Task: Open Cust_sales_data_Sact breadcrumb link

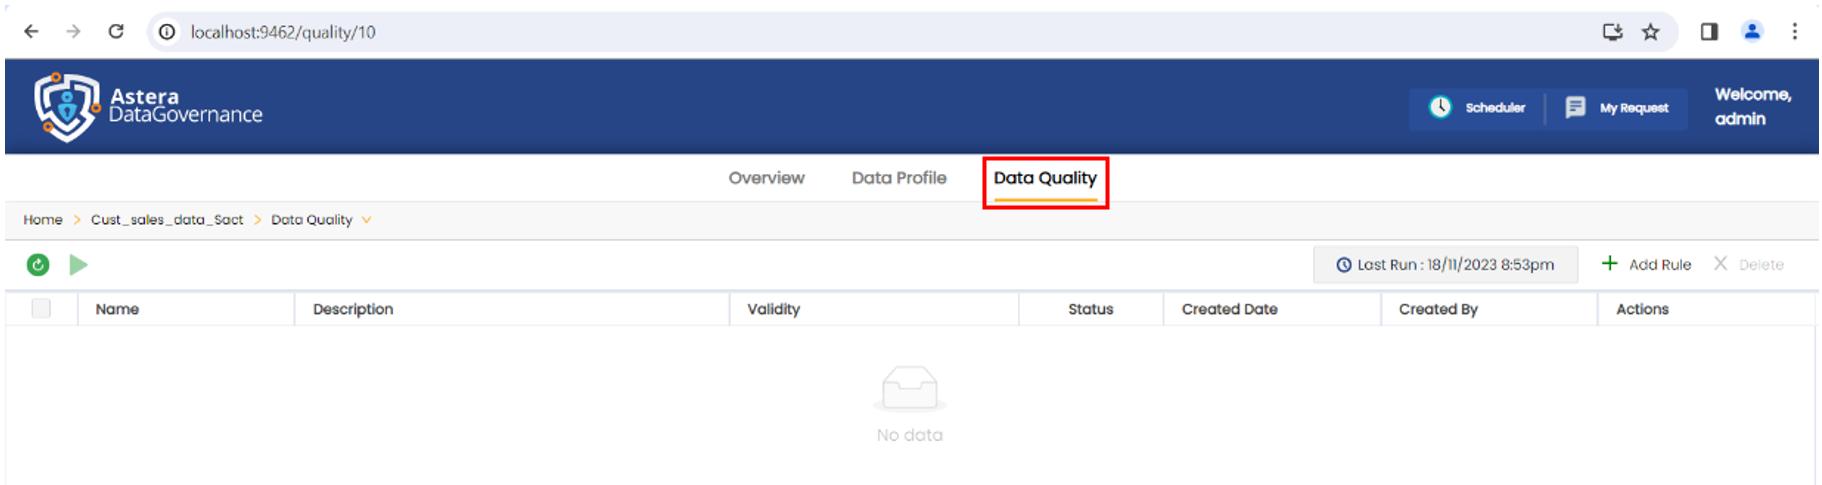Action: (x=167, y=220)
